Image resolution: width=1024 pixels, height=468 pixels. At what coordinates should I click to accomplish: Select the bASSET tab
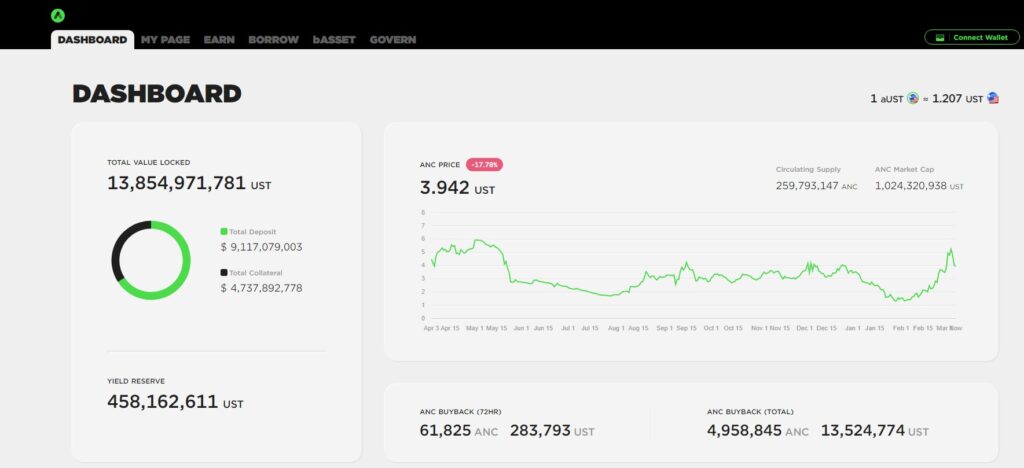point(334,40)
